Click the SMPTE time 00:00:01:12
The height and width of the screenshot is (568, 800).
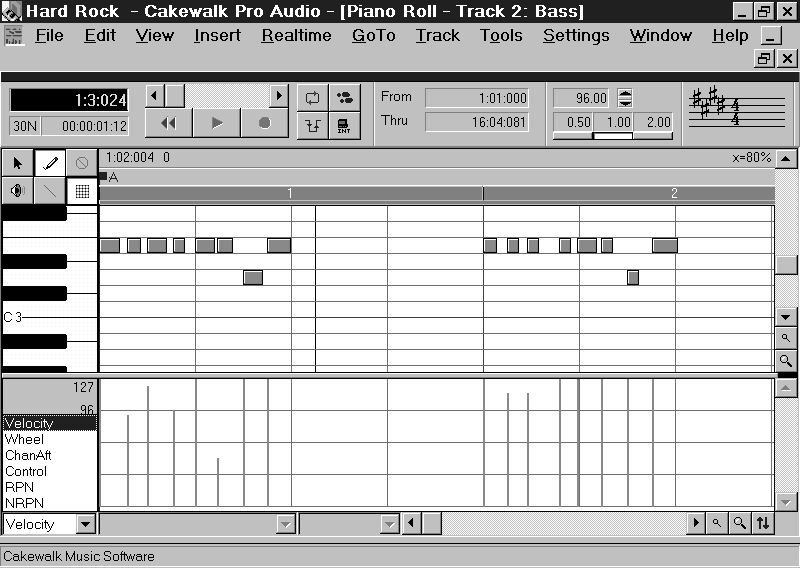[85, 126]
